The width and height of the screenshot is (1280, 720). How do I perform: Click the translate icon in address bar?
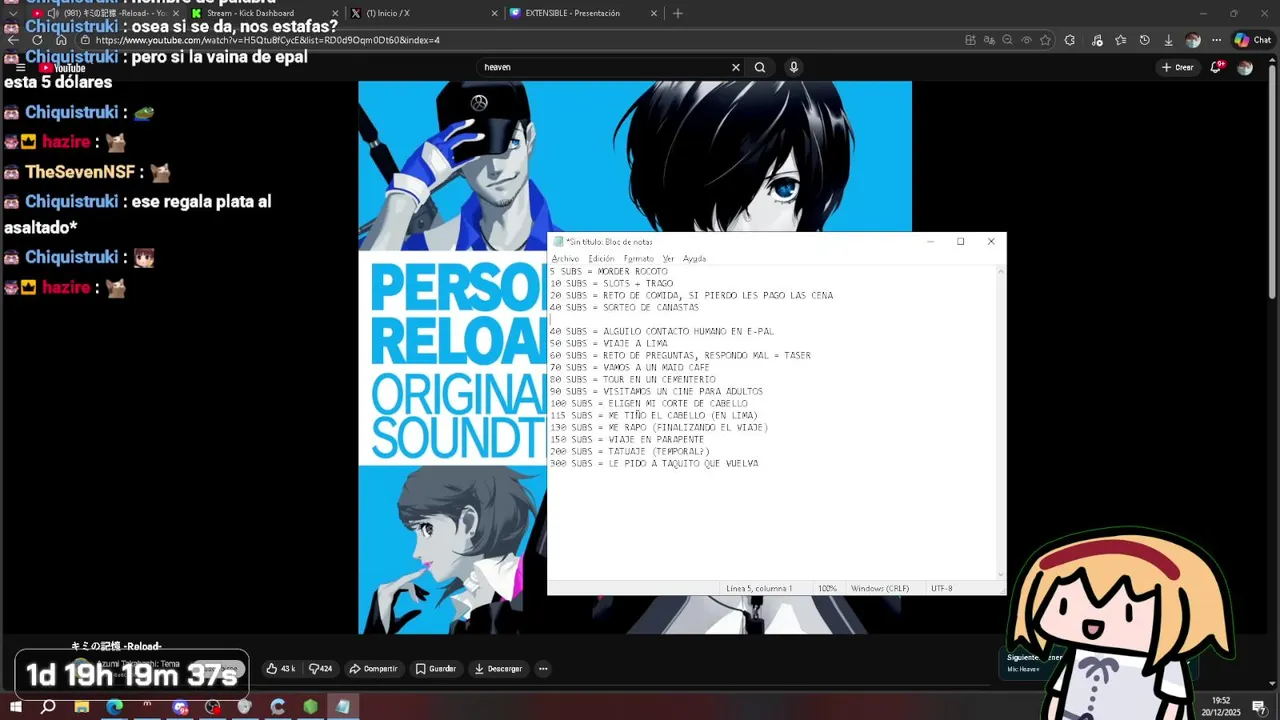989,40
